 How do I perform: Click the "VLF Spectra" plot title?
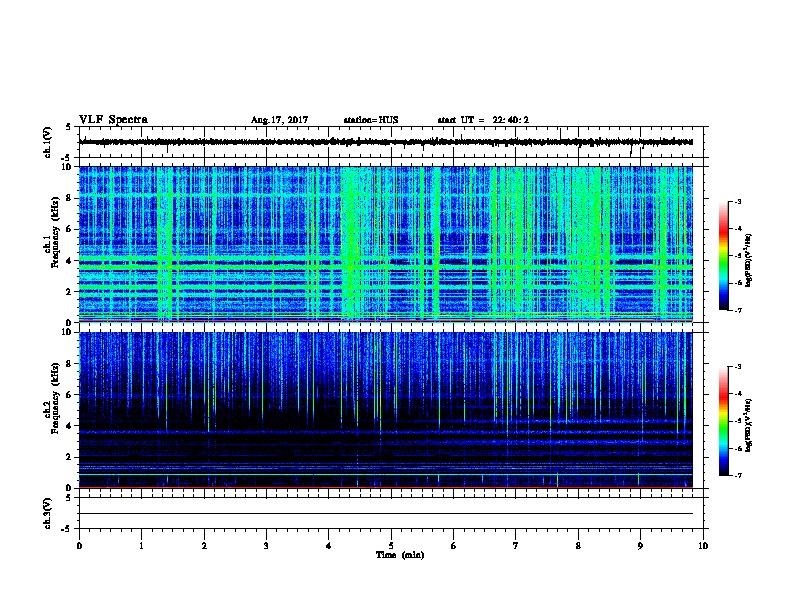click(x=113, y=120)
